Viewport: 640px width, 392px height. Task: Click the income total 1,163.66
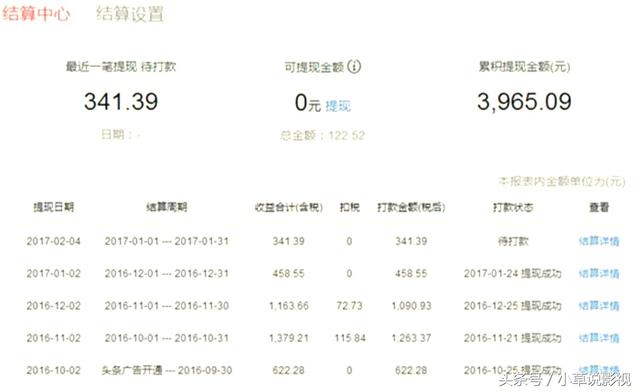click(x=289, y=306)
